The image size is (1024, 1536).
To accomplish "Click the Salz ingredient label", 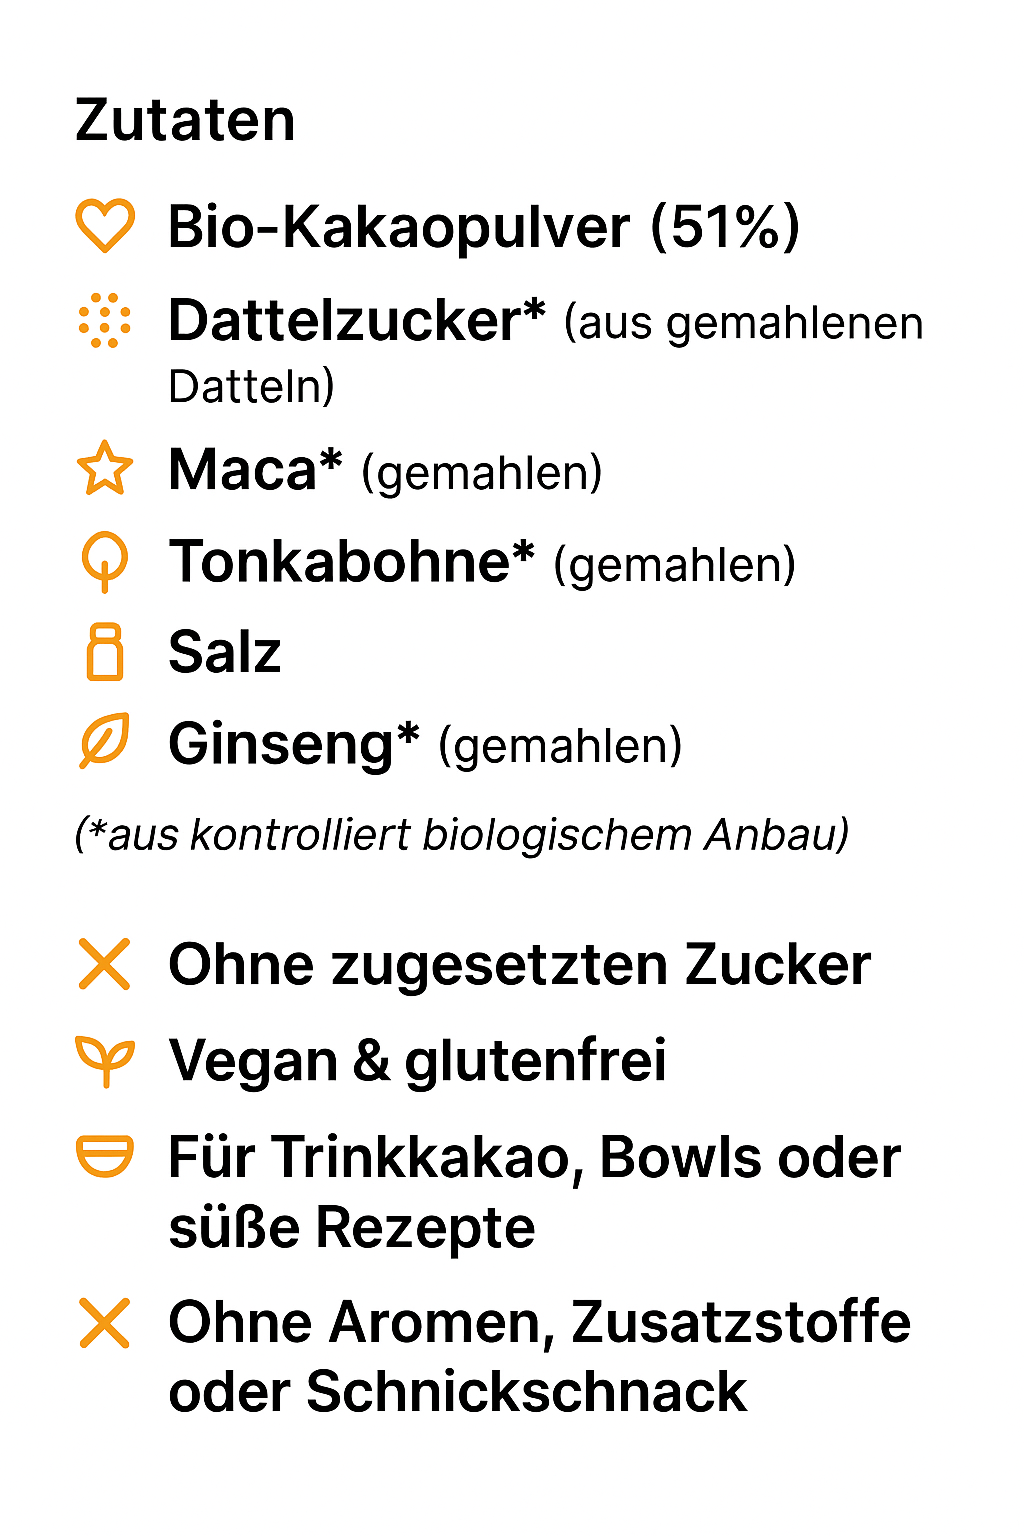I will 225,652.
